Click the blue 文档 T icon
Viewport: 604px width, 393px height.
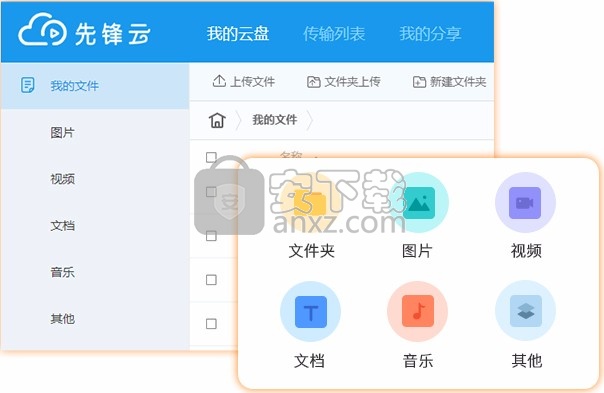(x=310, y=311)
